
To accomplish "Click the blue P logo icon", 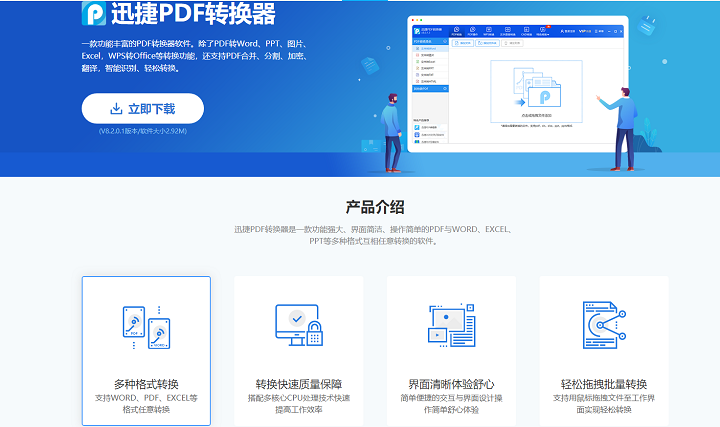I will [x=94, y=13].
